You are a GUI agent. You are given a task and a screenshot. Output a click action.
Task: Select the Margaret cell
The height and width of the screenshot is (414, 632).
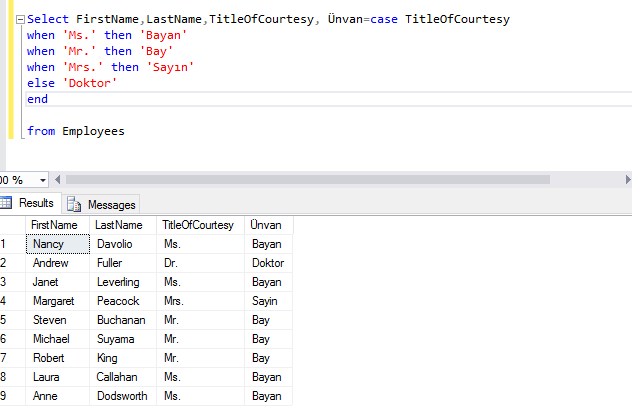click(x=58, y=301)
